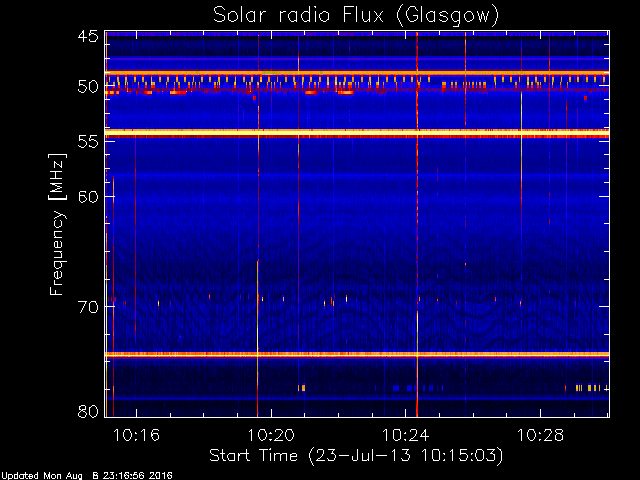Click the '10:28' time tick label
640x480 pixels.
point(540,435)
